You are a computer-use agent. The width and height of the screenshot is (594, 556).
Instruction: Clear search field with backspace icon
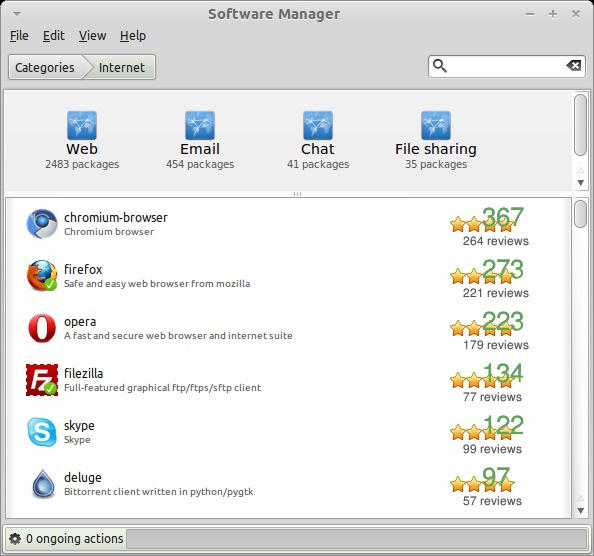(x=574, y=66)
